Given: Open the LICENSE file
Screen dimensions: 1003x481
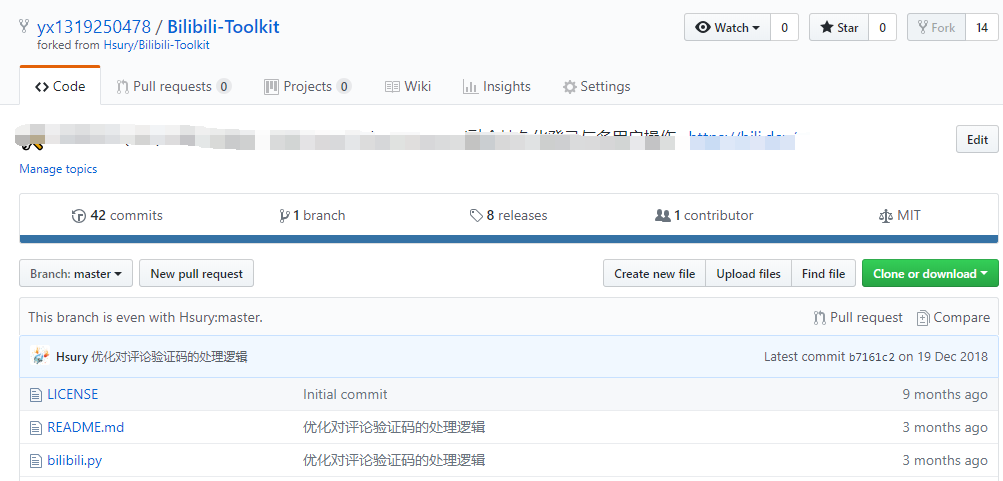Looking at the screenshot, I should click(73, 394).
